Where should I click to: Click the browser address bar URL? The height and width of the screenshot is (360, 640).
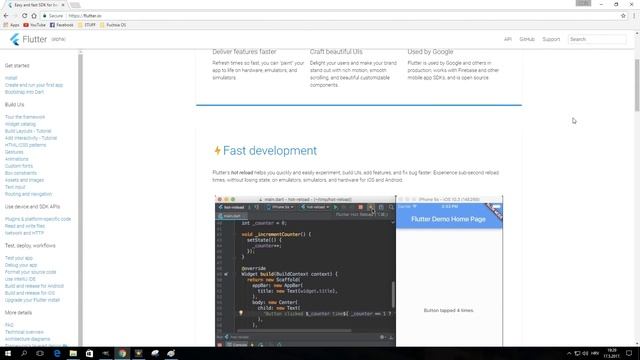pyautogui.click(x=85, y=16)
